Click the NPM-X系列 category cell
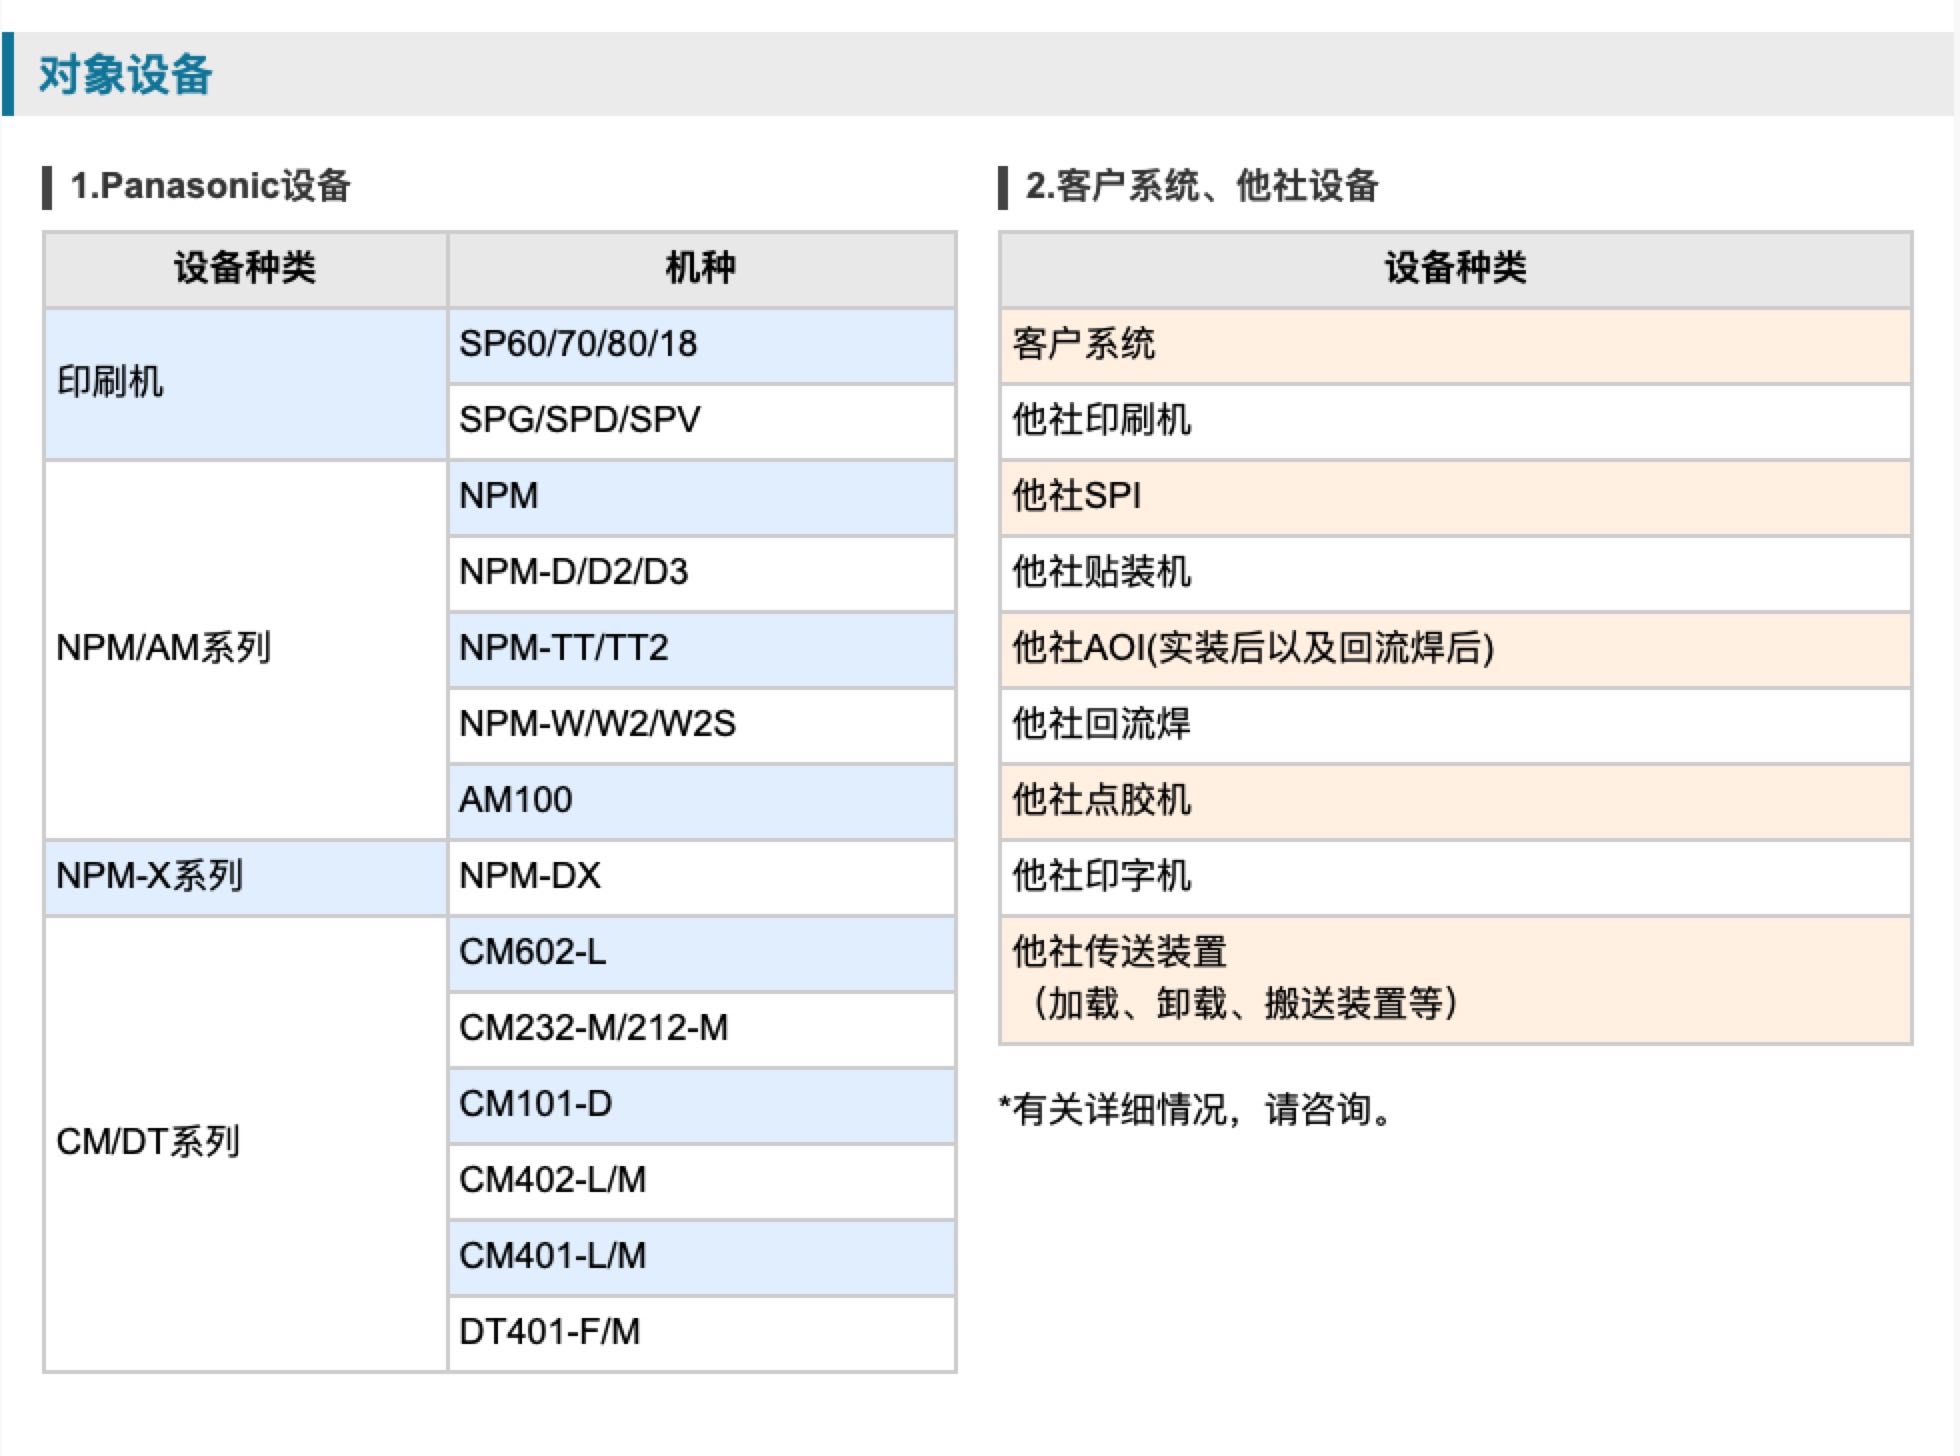Image resolution: width=1960 pixels, height=1456 pixels. (x=245, y=877)
